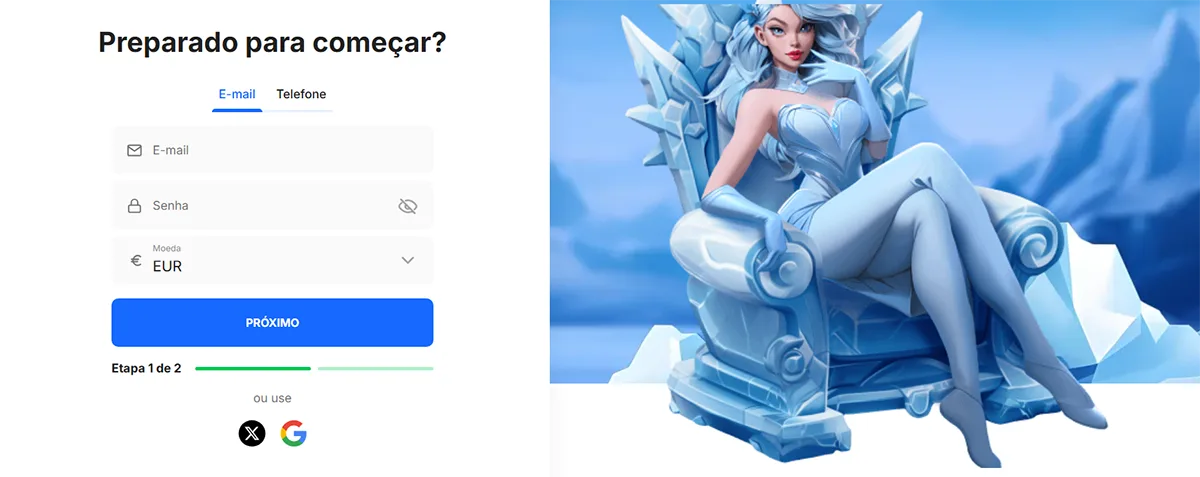
Task: Sign in with the Google icon
Action: (x=293, y=433)
